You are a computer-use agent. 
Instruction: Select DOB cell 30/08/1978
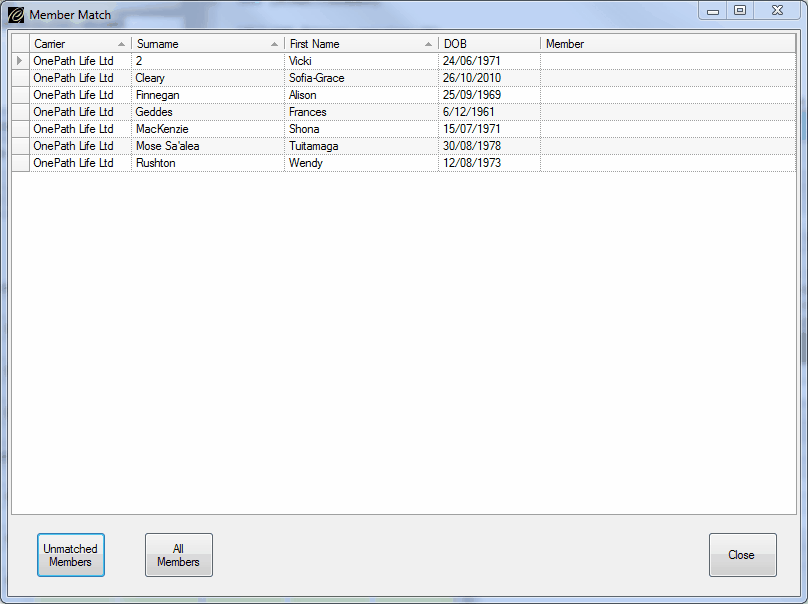click(490, 146)
